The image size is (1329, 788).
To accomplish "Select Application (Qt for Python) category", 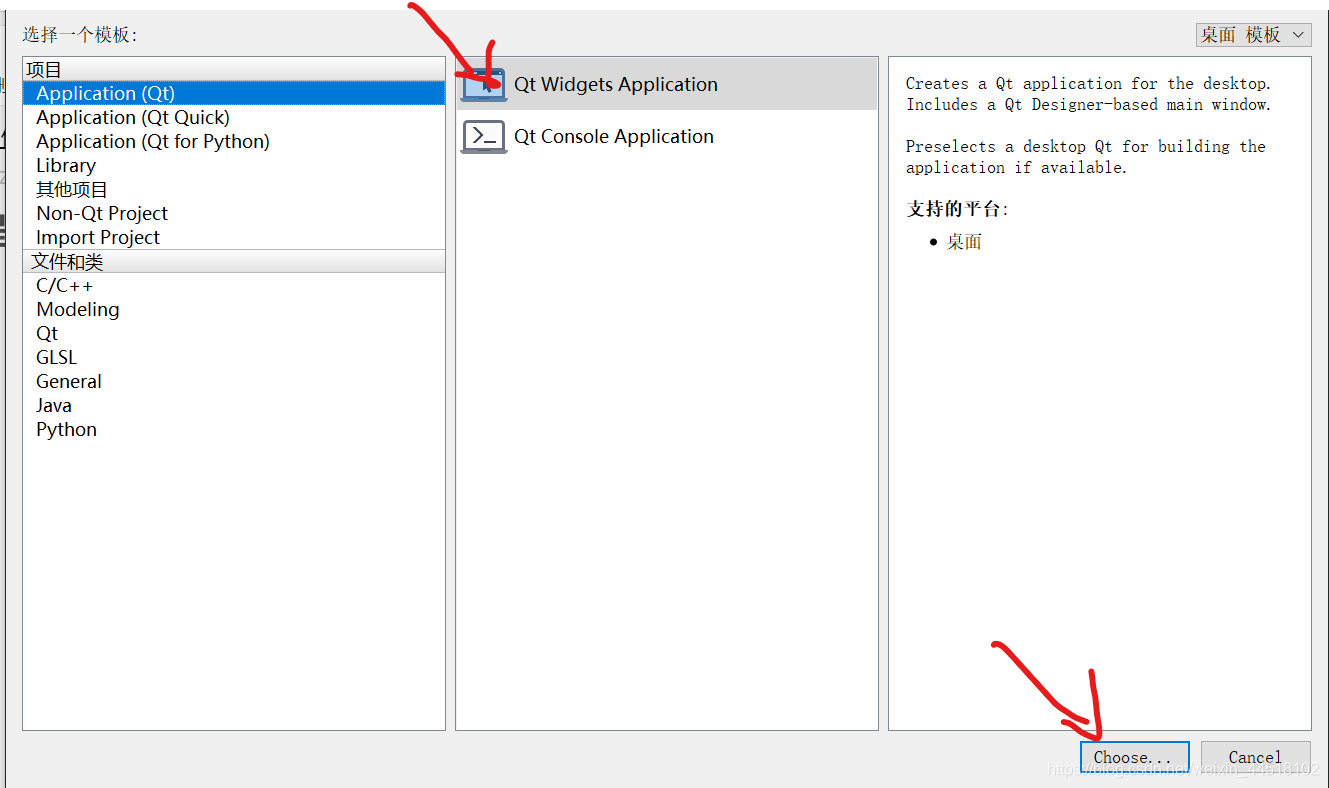I will coord(234,141).
